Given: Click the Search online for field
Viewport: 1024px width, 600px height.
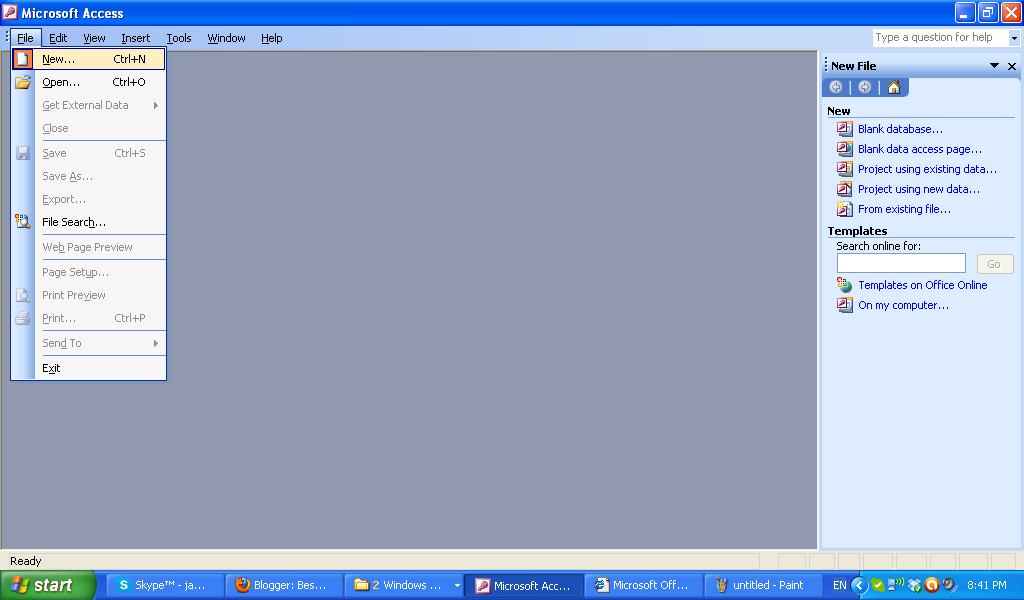Looking at the screenshot, I should [x=900, y=262].
